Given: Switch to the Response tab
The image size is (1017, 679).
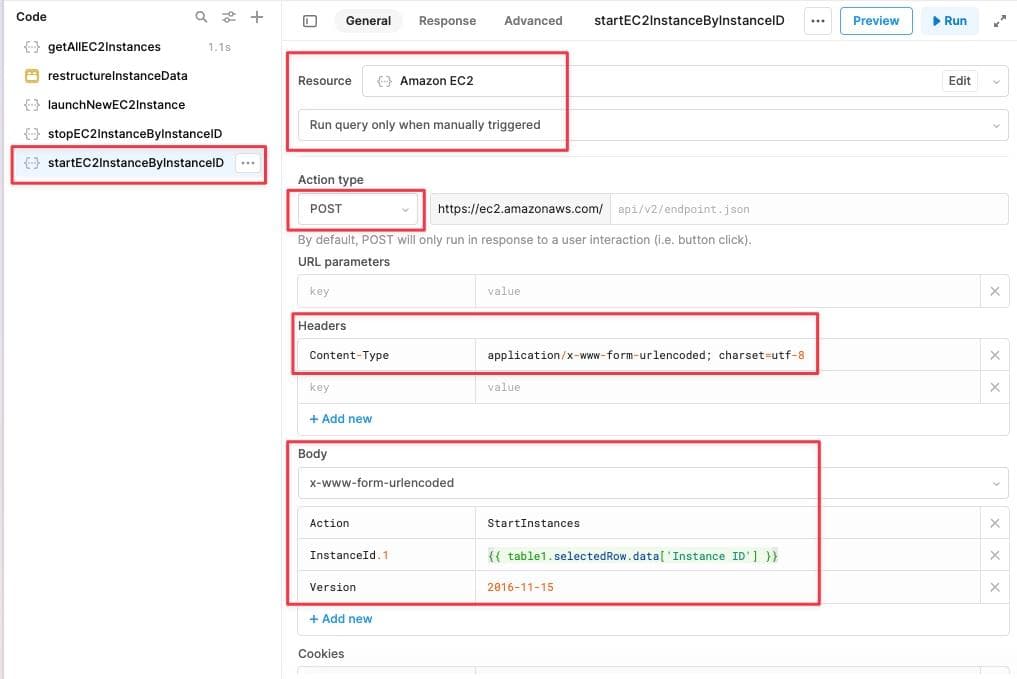Looking at the screenshot, I should point(447,20).
